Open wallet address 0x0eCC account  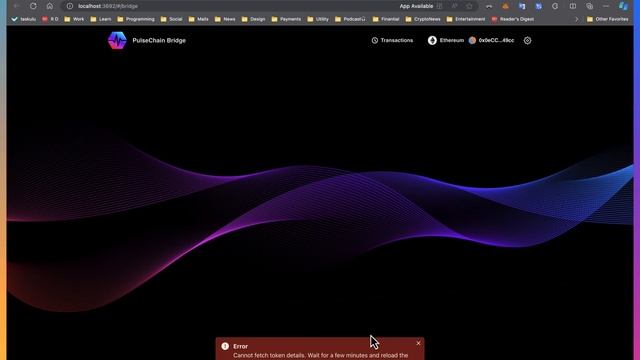pyautogui.click(x=491, y=40)
